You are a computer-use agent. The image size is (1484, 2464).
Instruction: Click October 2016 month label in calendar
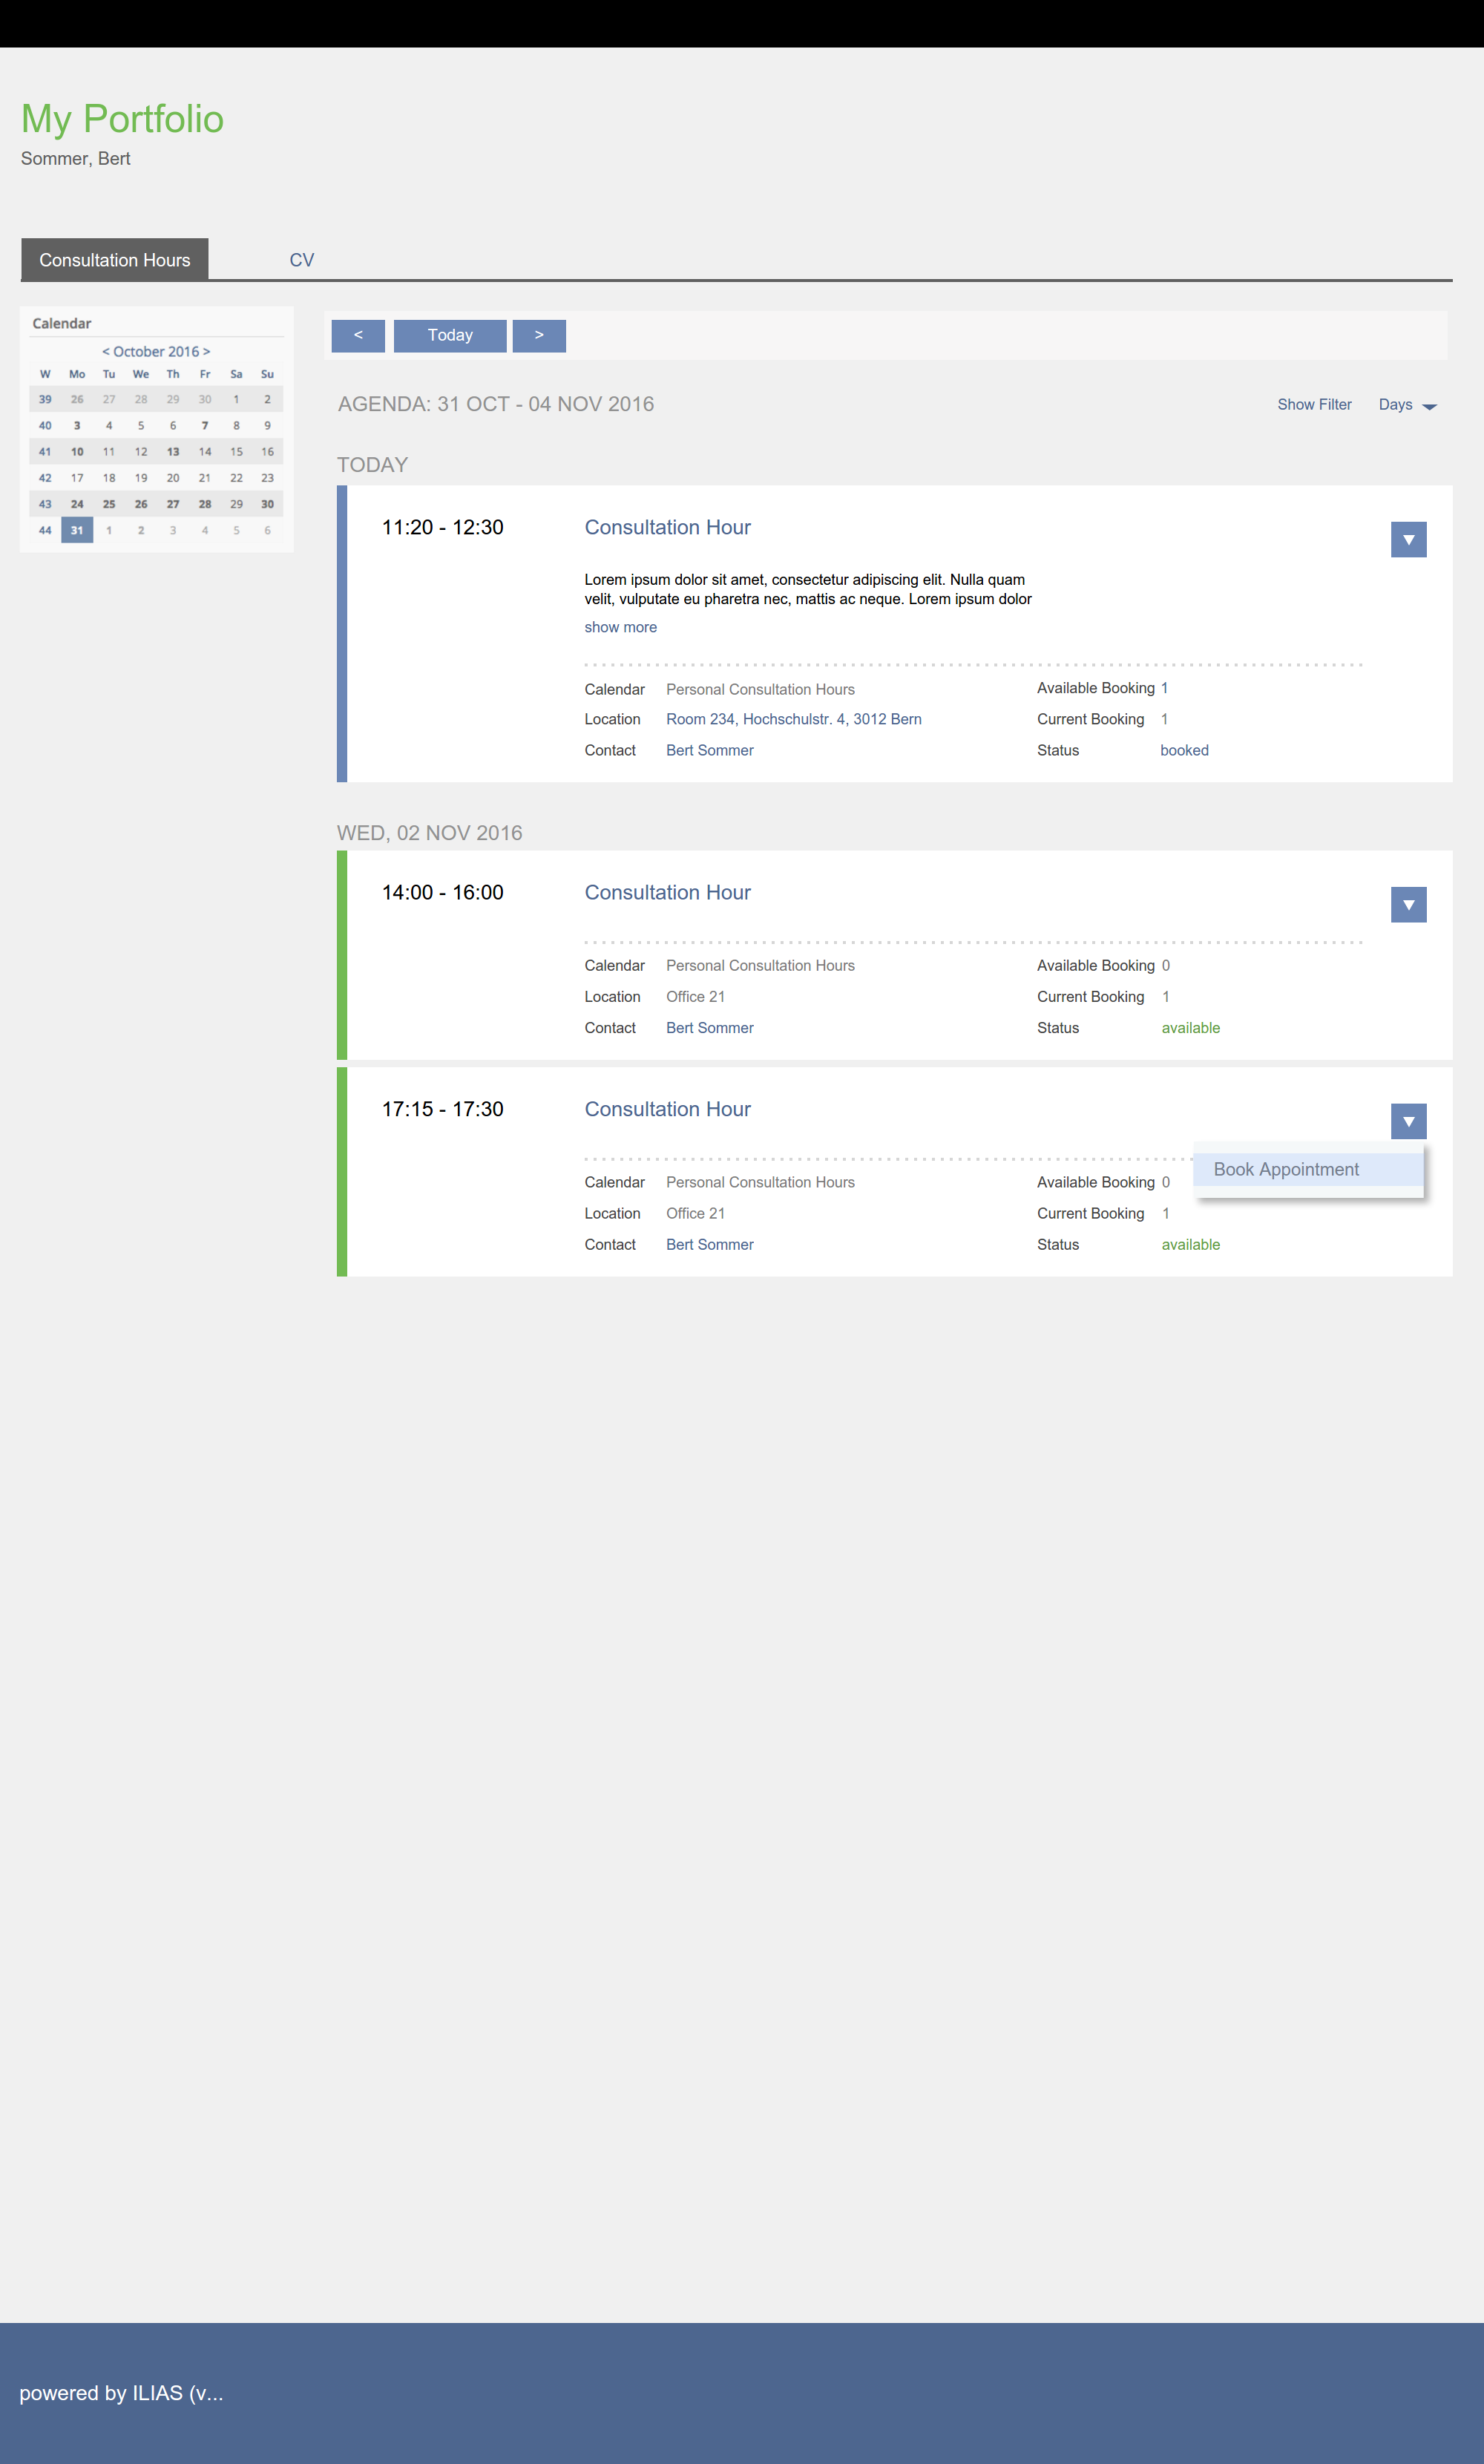(156, 352)
